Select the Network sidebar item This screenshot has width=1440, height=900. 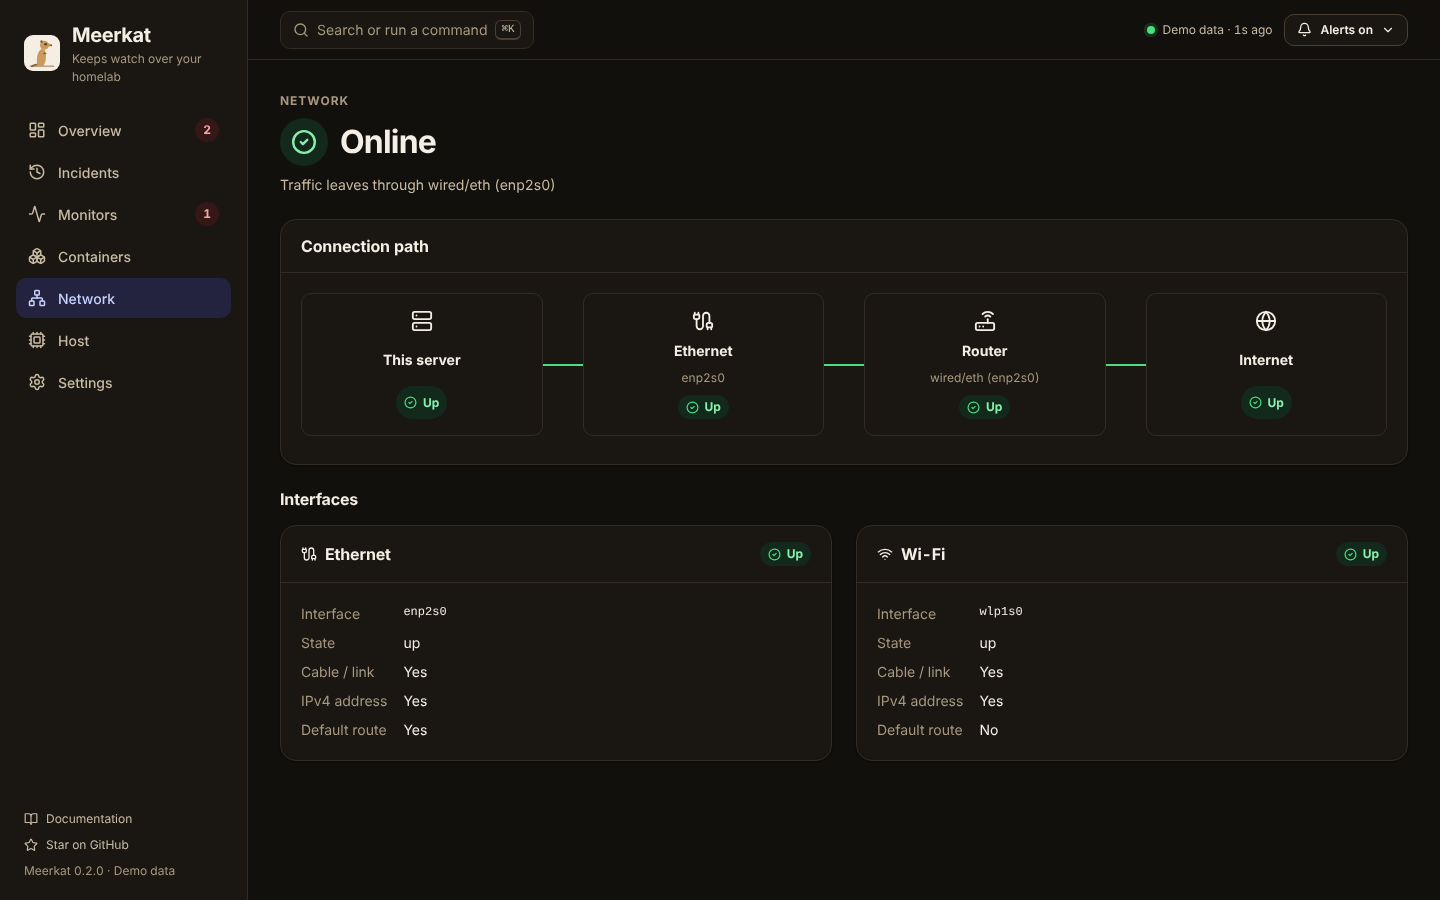click(123, 298)
